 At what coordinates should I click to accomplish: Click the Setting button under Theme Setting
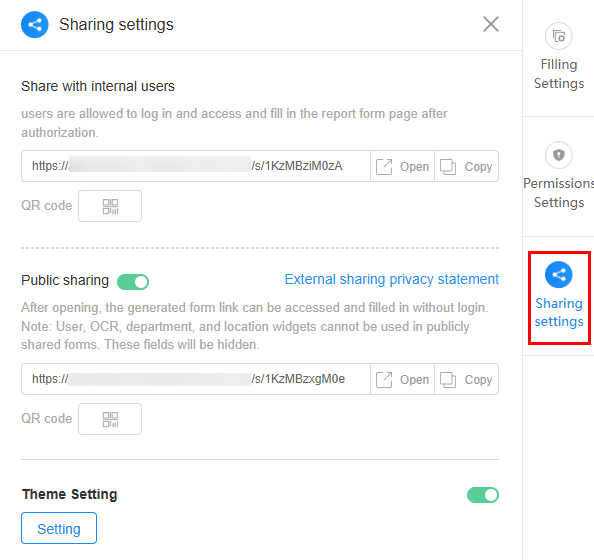(59, 528)
